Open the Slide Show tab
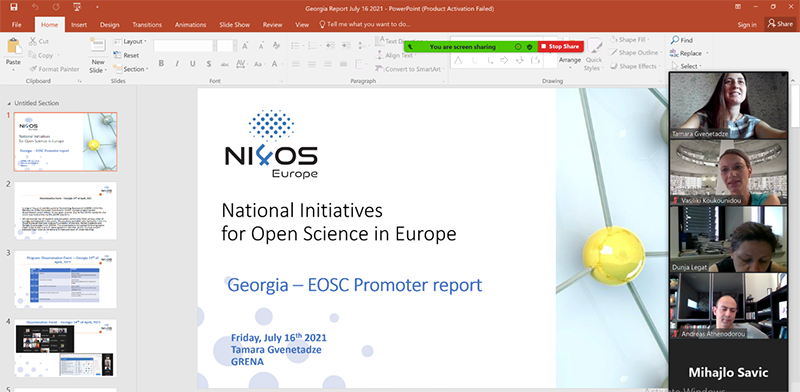 (235, 24)
